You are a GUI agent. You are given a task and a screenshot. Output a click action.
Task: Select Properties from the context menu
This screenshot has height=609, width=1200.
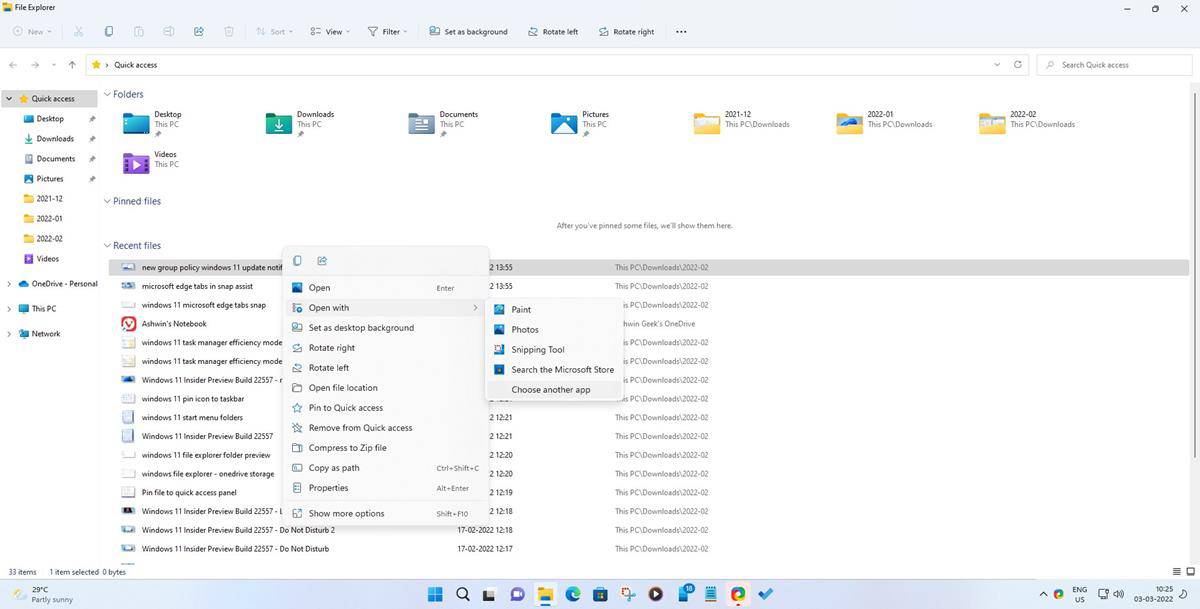(x=328, y=488)
